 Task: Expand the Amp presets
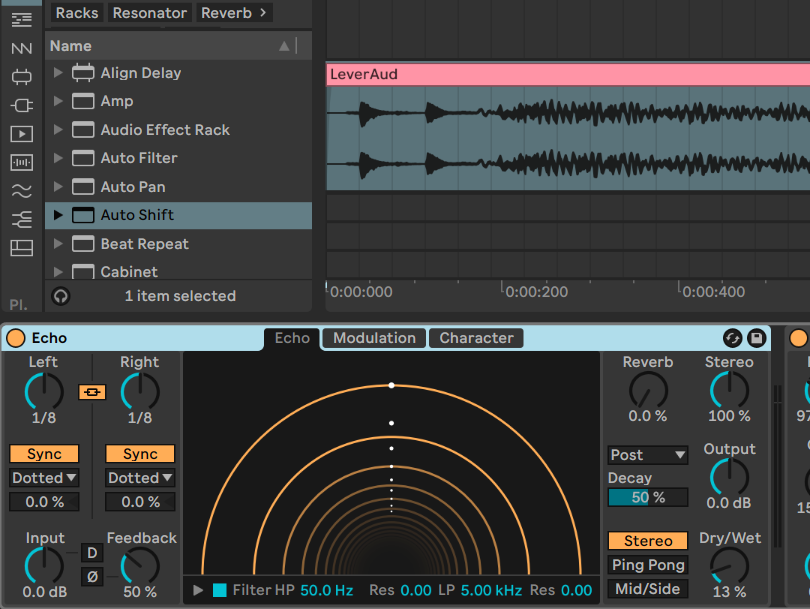click(x=58, y=101)
